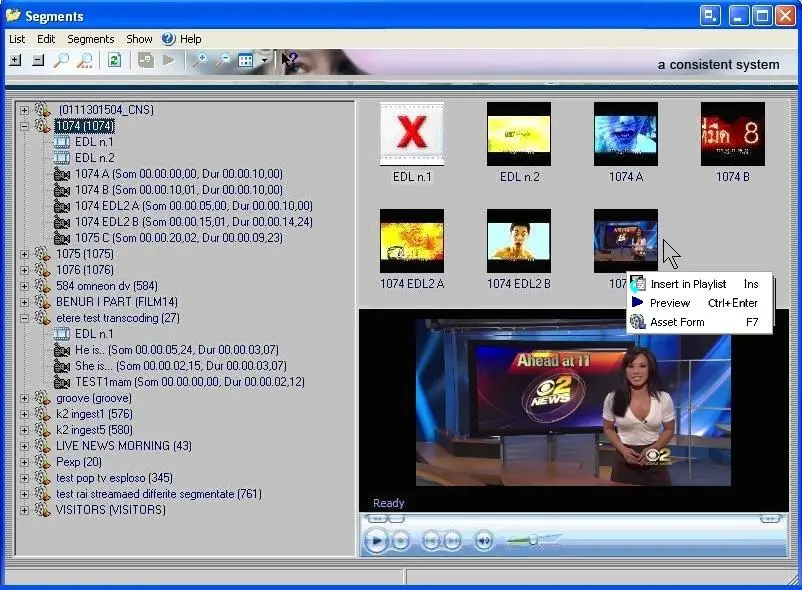Open the Segments menu
Image resolution: width=802 pixels, height=590 pixels.
coord(91,39)
